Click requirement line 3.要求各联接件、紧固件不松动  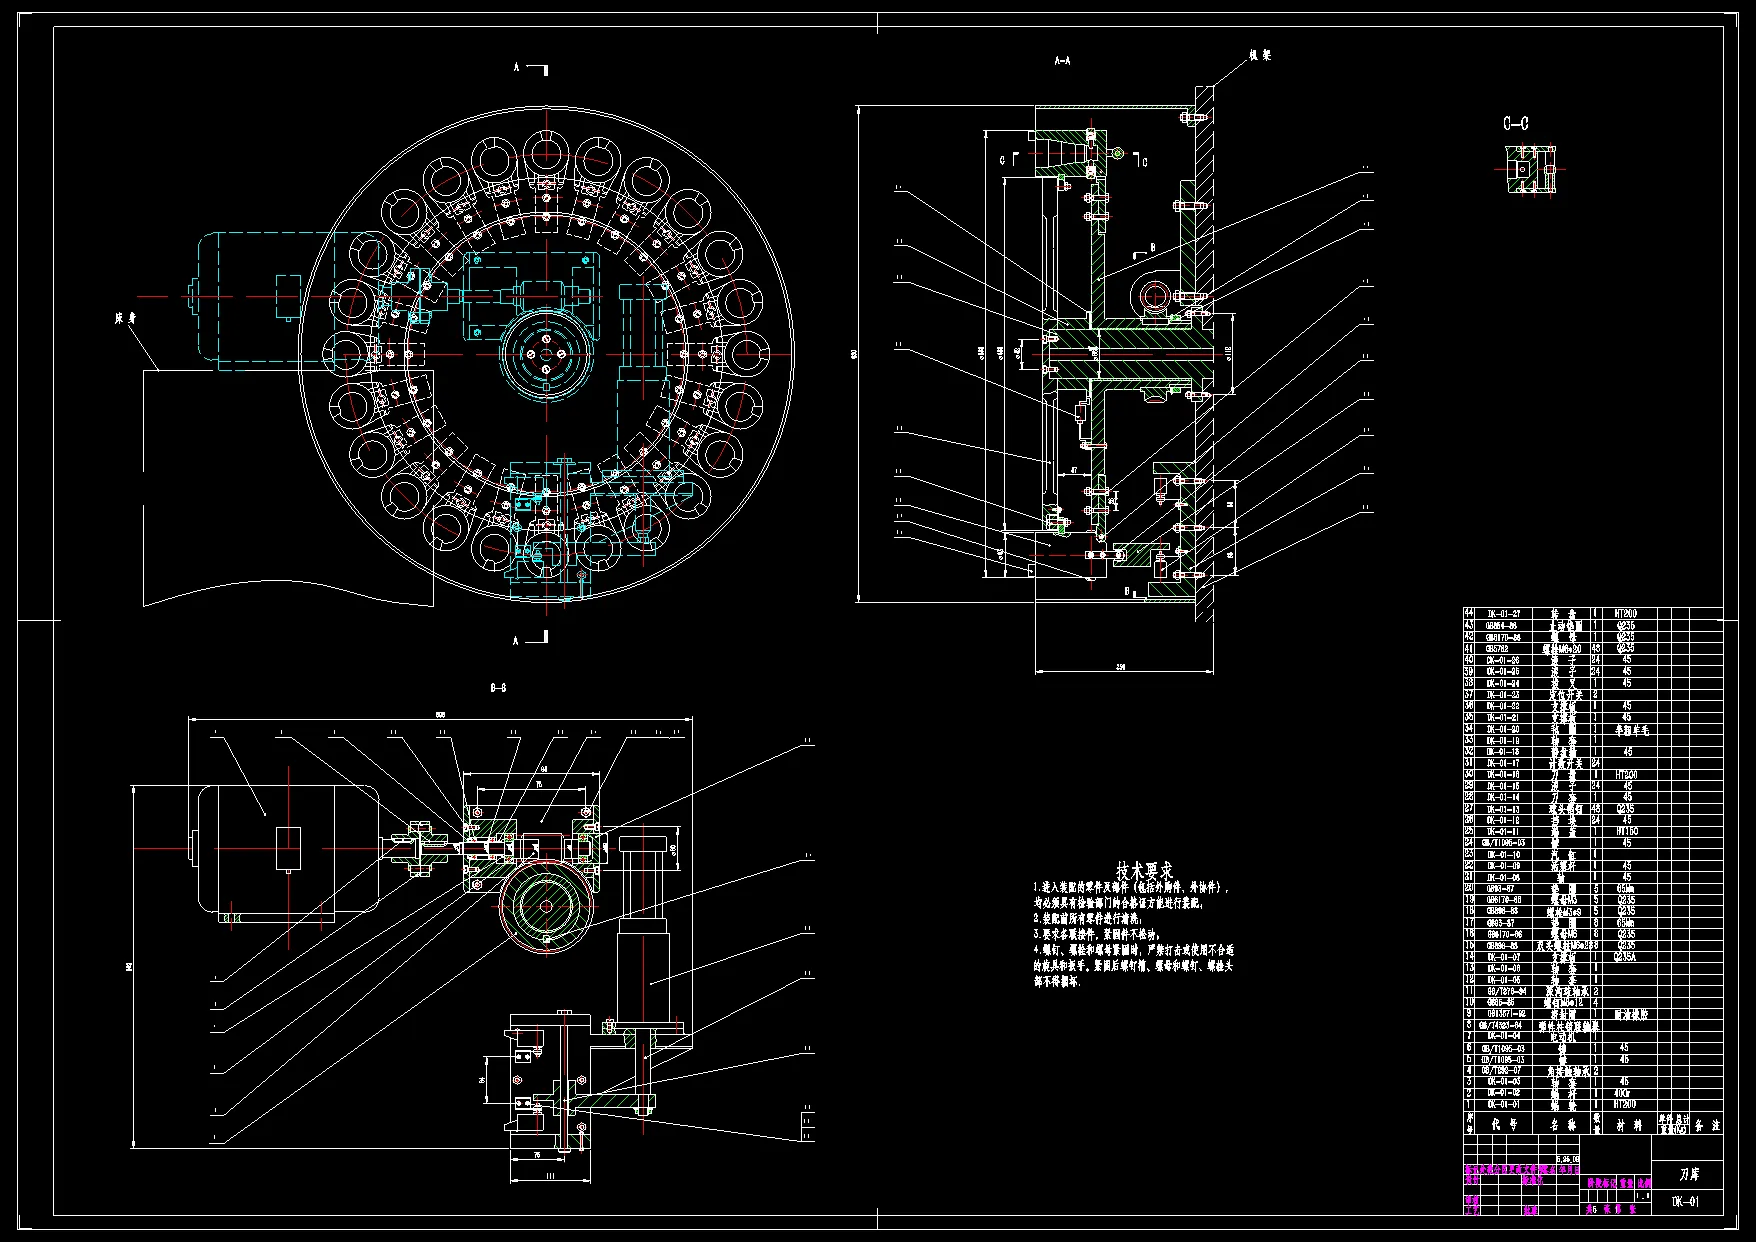[x=1096, y=934]
